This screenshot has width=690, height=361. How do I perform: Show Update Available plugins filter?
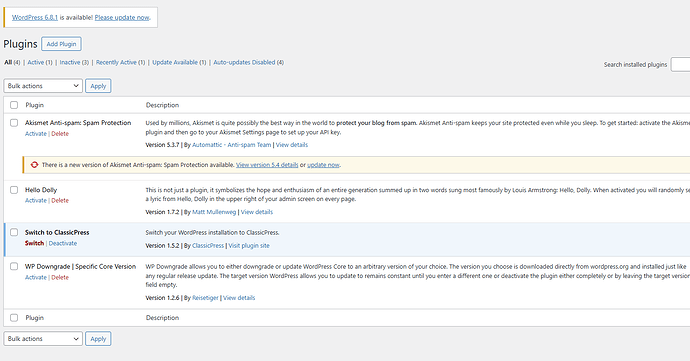point(175,63)
